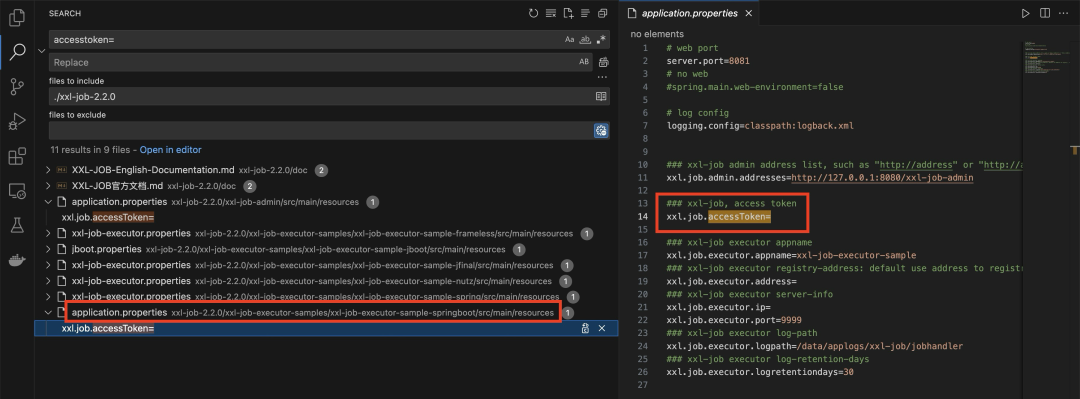Open the Testing flask view
The height and width of the screenshot is (399, 1080).
point(17,225)
